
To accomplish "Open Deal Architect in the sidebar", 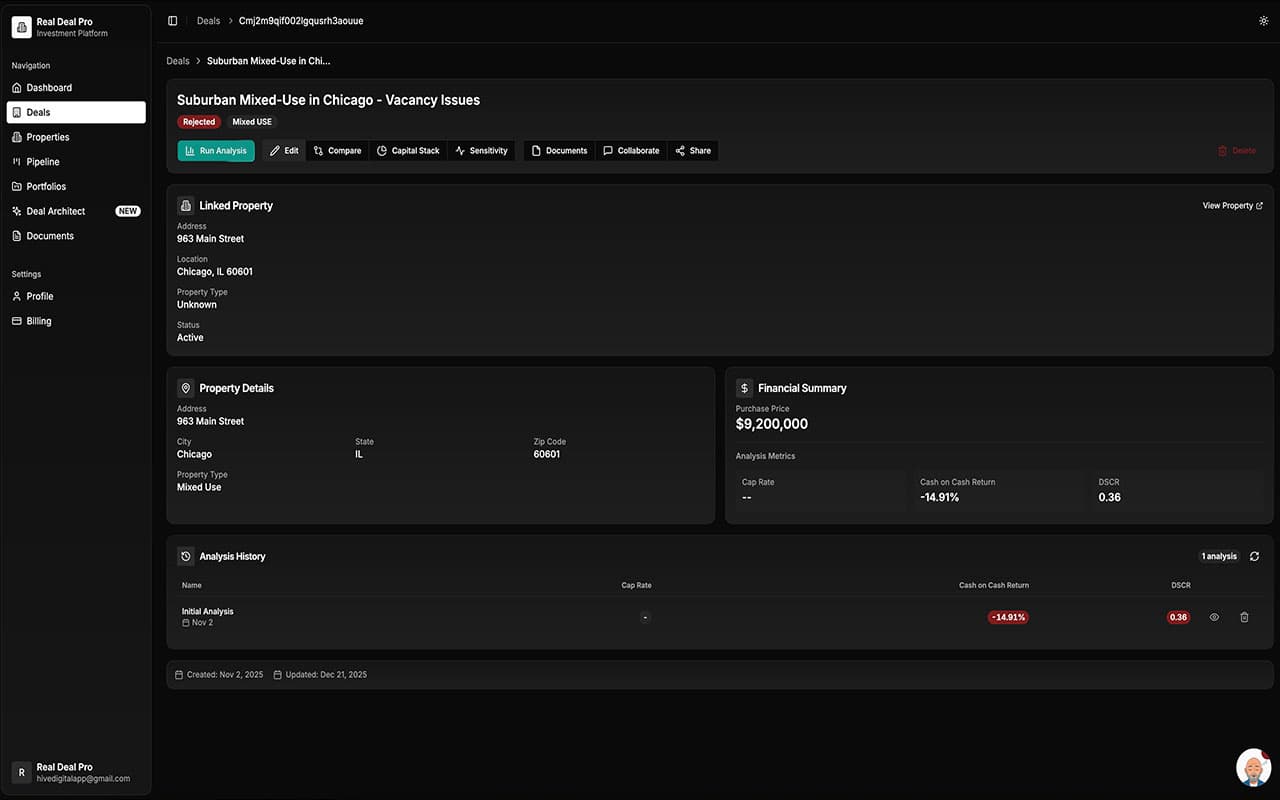I will pyautogui.click(x=56, y=211).
